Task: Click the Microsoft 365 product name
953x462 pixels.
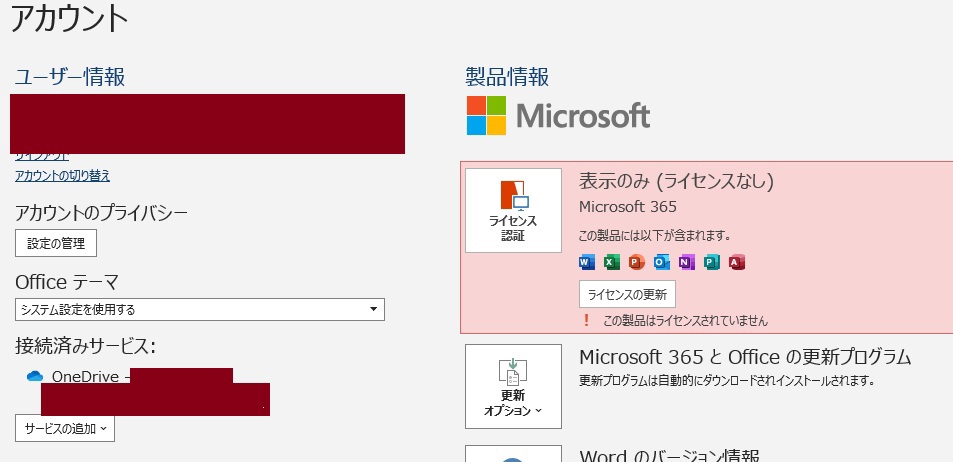Action: pyautogui.click(x=628, y=207)
